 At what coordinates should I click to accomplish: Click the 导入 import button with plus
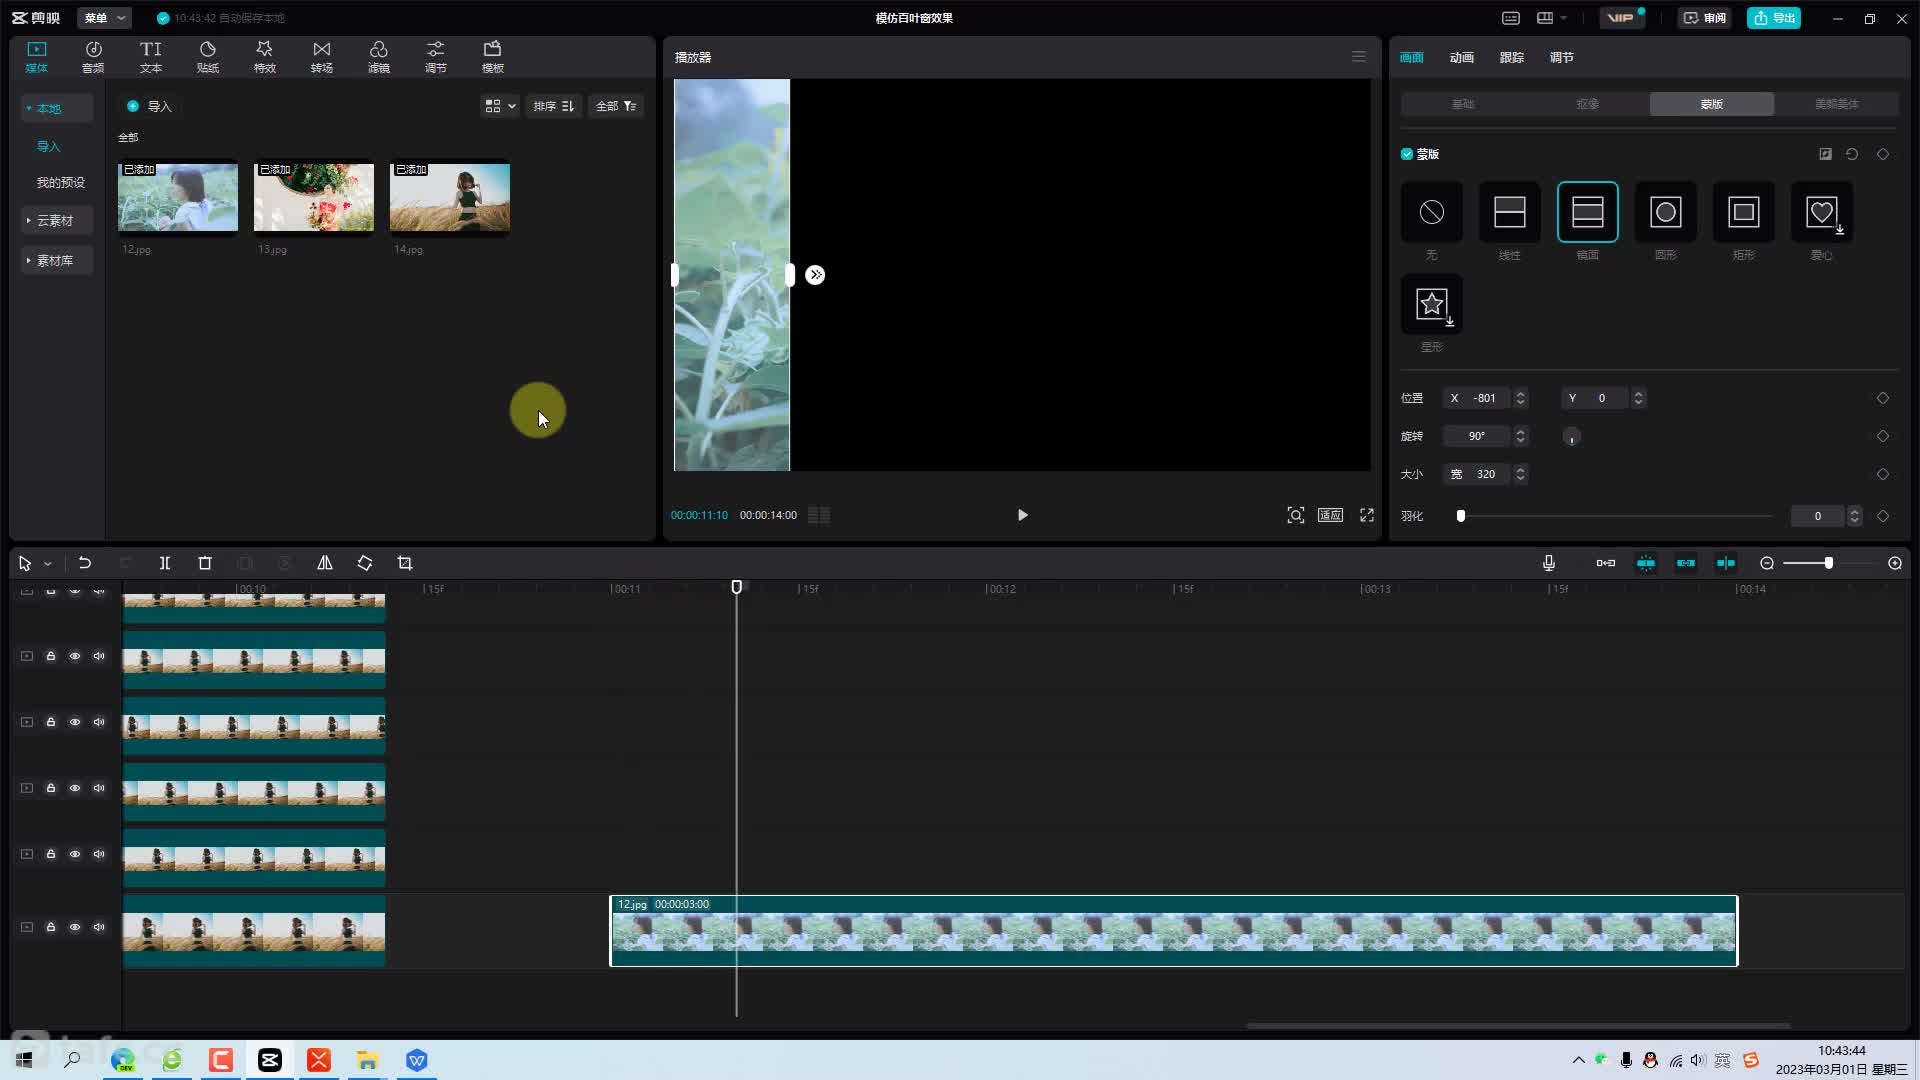point(149,106)
